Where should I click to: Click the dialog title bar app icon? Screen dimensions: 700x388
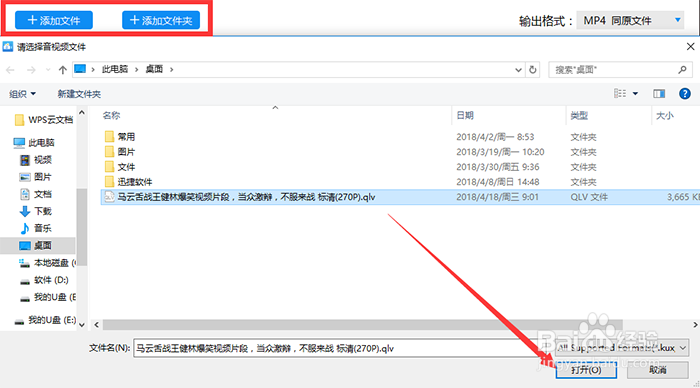(8, 46)
